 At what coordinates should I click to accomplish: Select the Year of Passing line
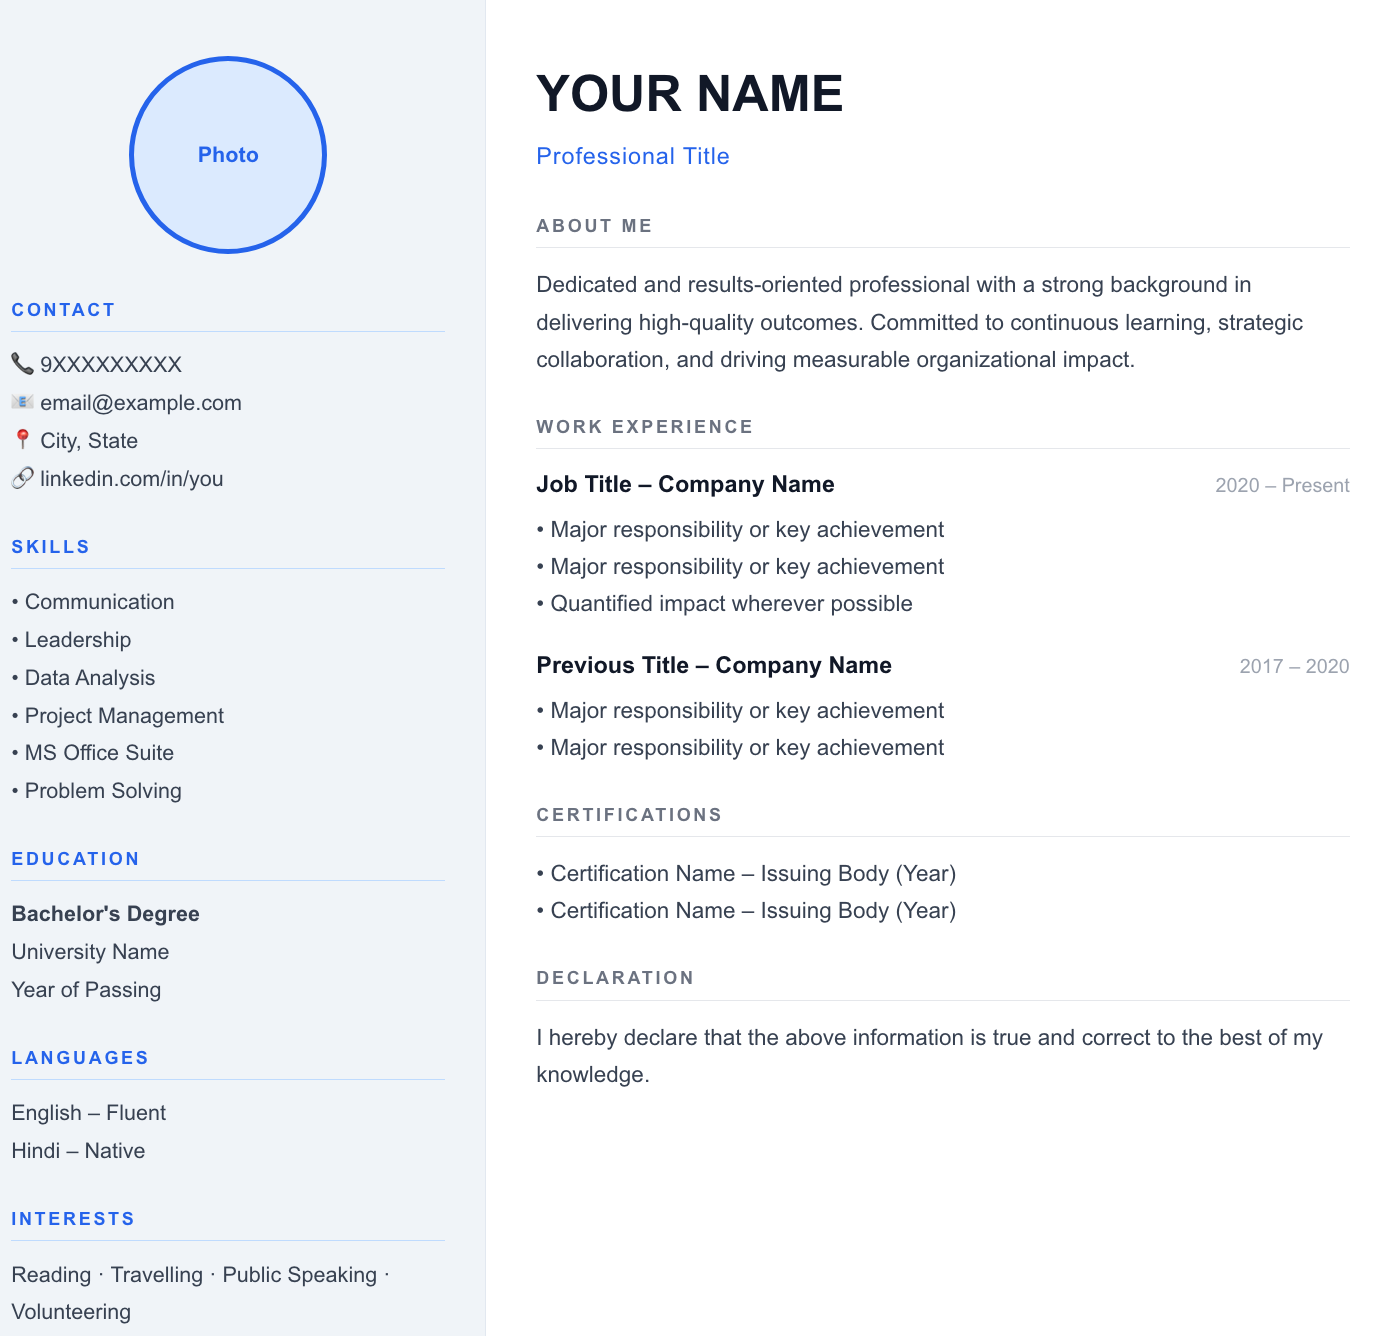[87, 990]
